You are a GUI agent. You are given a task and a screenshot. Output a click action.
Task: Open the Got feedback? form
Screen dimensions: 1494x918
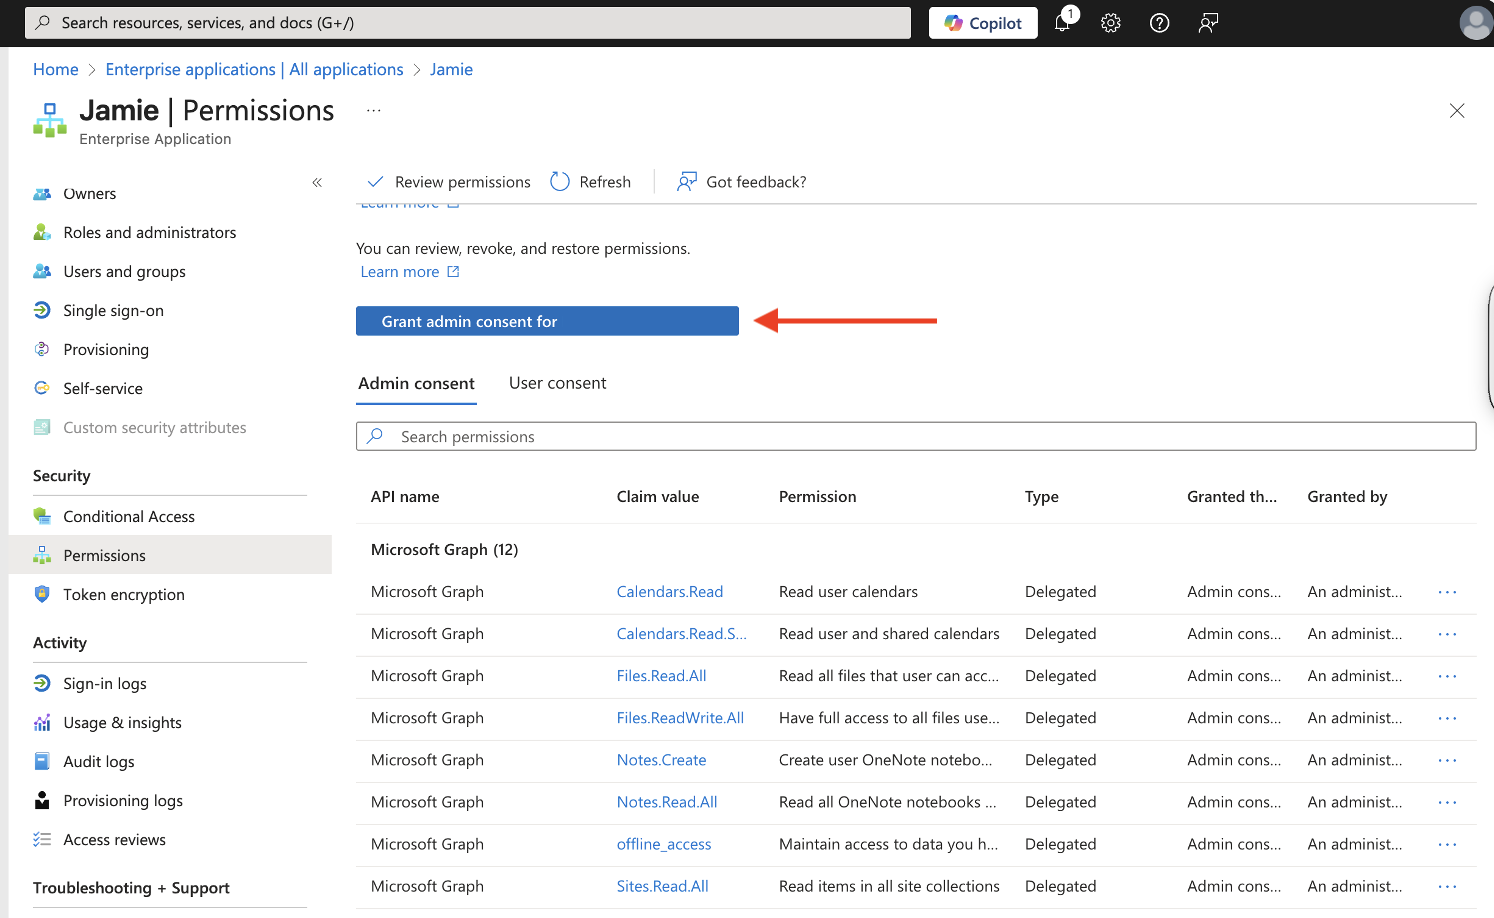click(x=741, y=181)
